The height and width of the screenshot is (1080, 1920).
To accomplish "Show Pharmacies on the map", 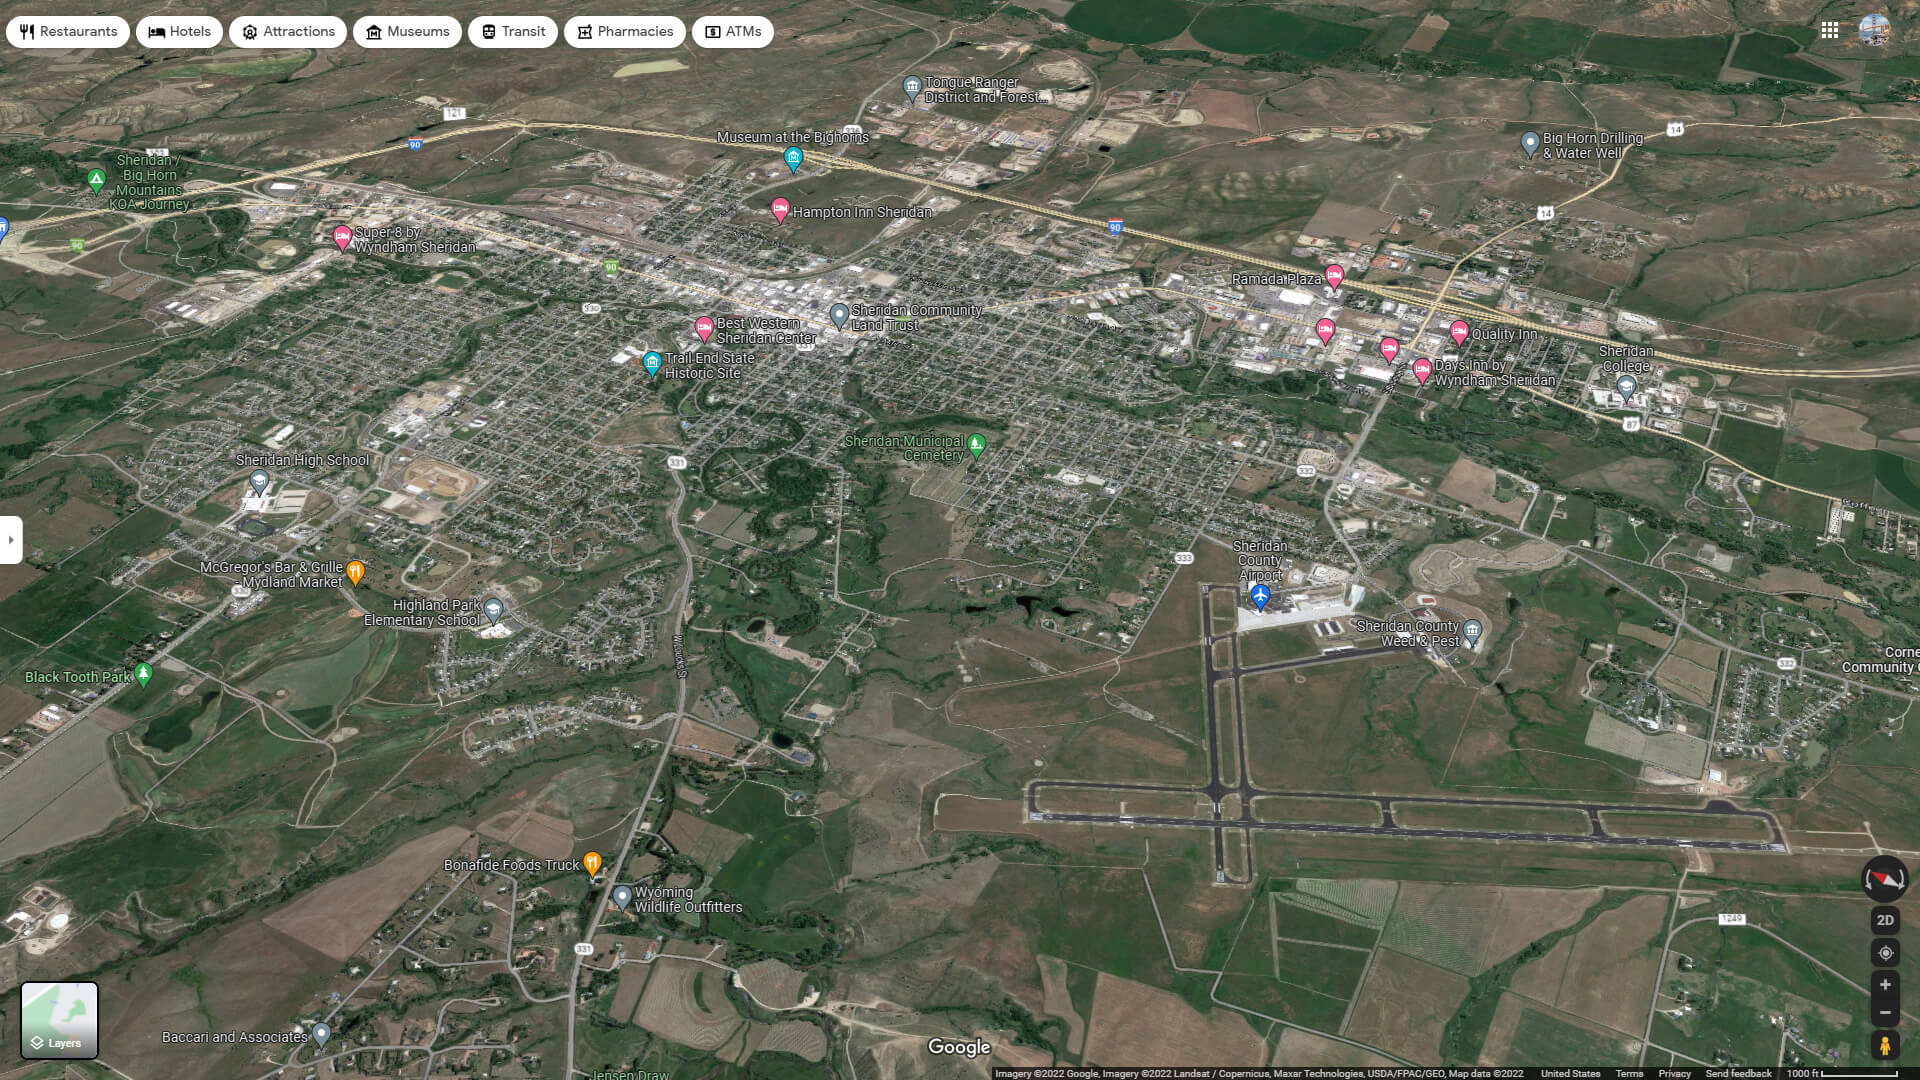I will point(624,32).
